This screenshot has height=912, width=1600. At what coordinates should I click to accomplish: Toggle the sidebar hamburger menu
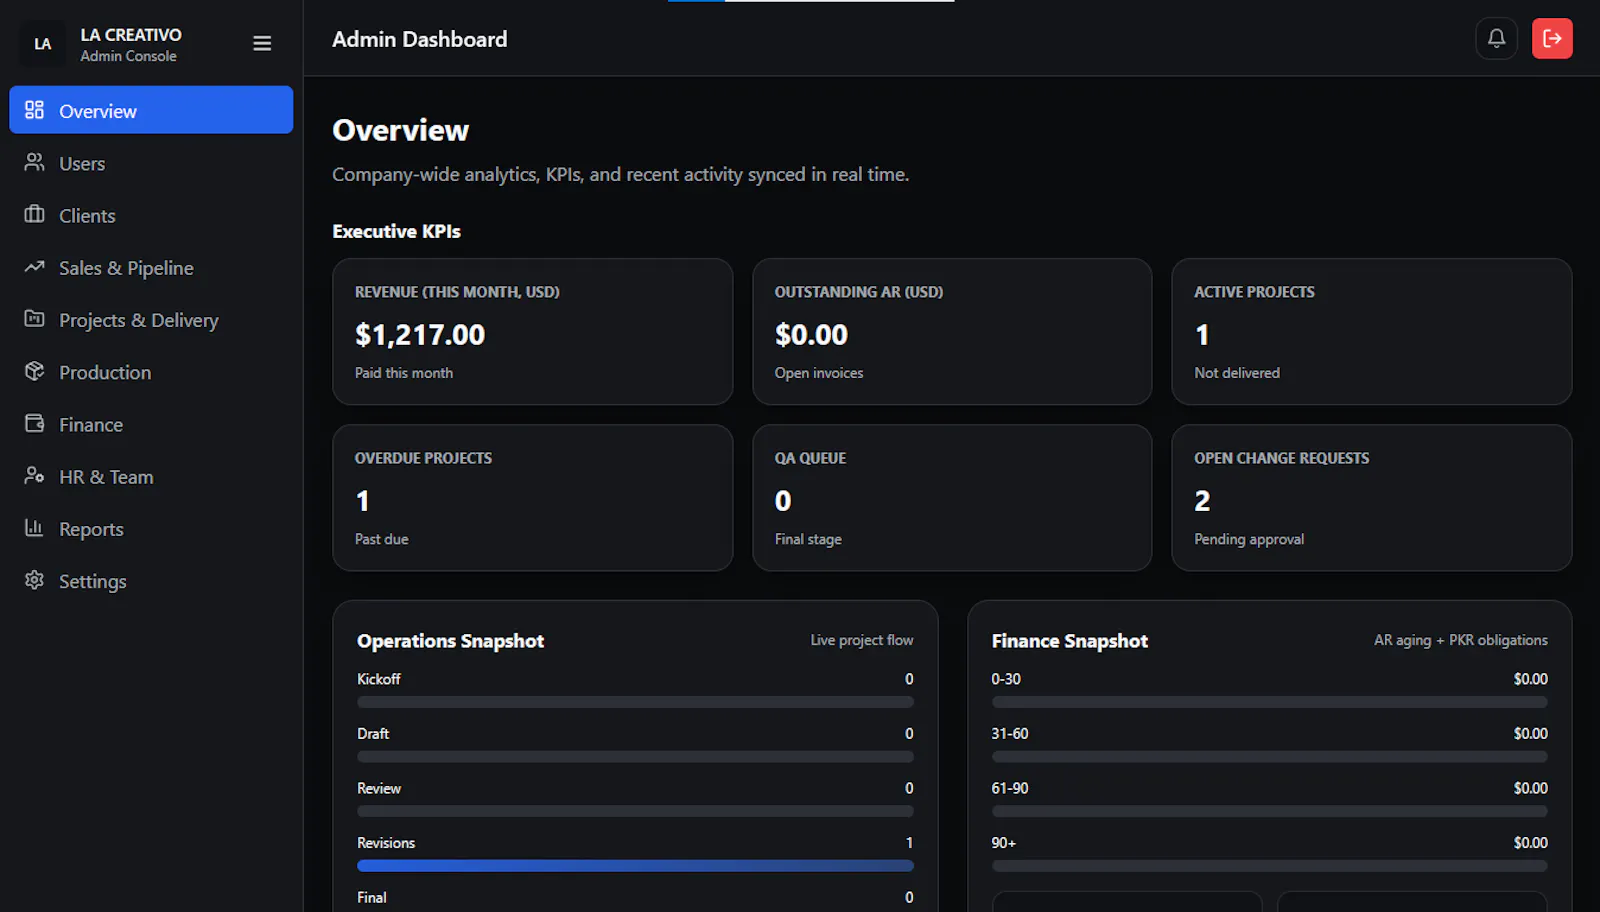262,44
